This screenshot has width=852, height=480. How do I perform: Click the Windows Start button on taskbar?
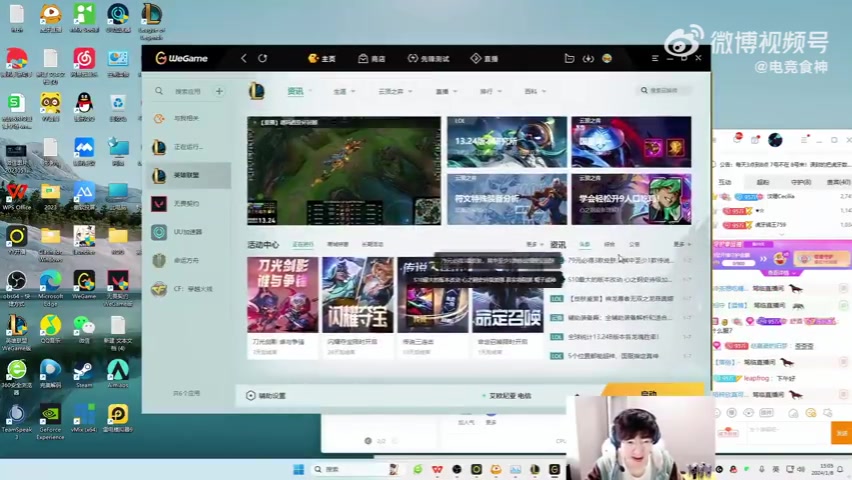tap(298, 469)
